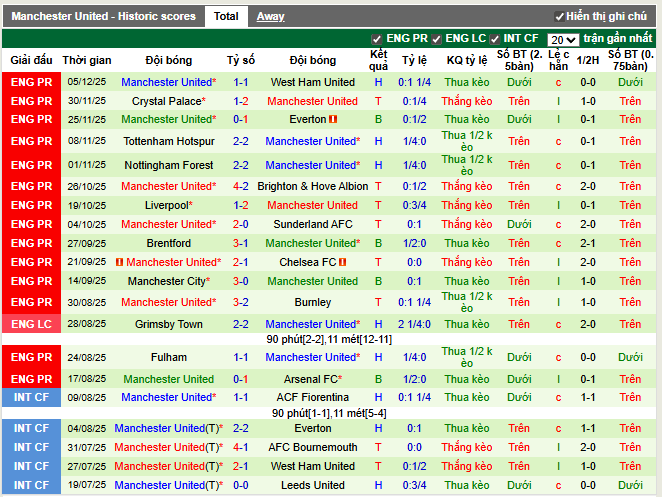Select the ENG LC league cell for Grimsby Town

[32, 324]
